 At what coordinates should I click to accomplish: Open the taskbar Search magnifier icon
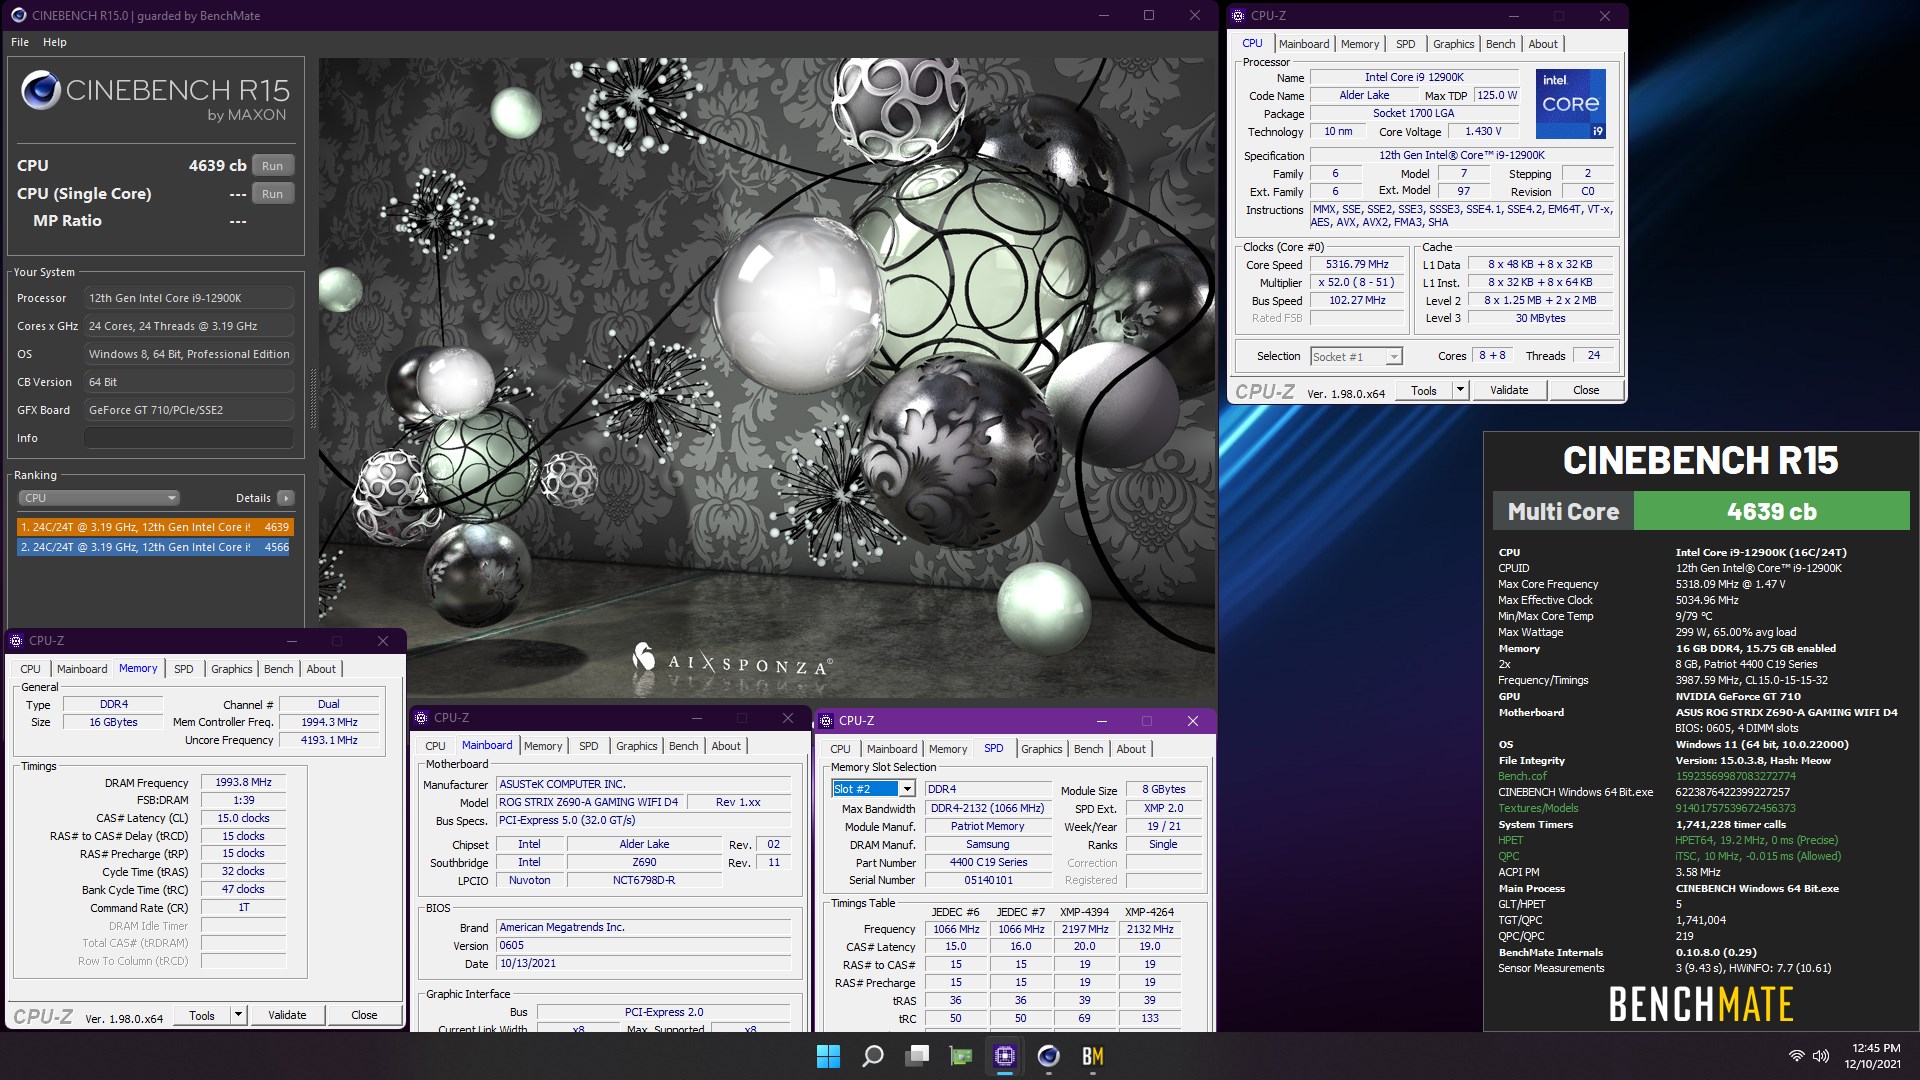(x=873, y=1056)
